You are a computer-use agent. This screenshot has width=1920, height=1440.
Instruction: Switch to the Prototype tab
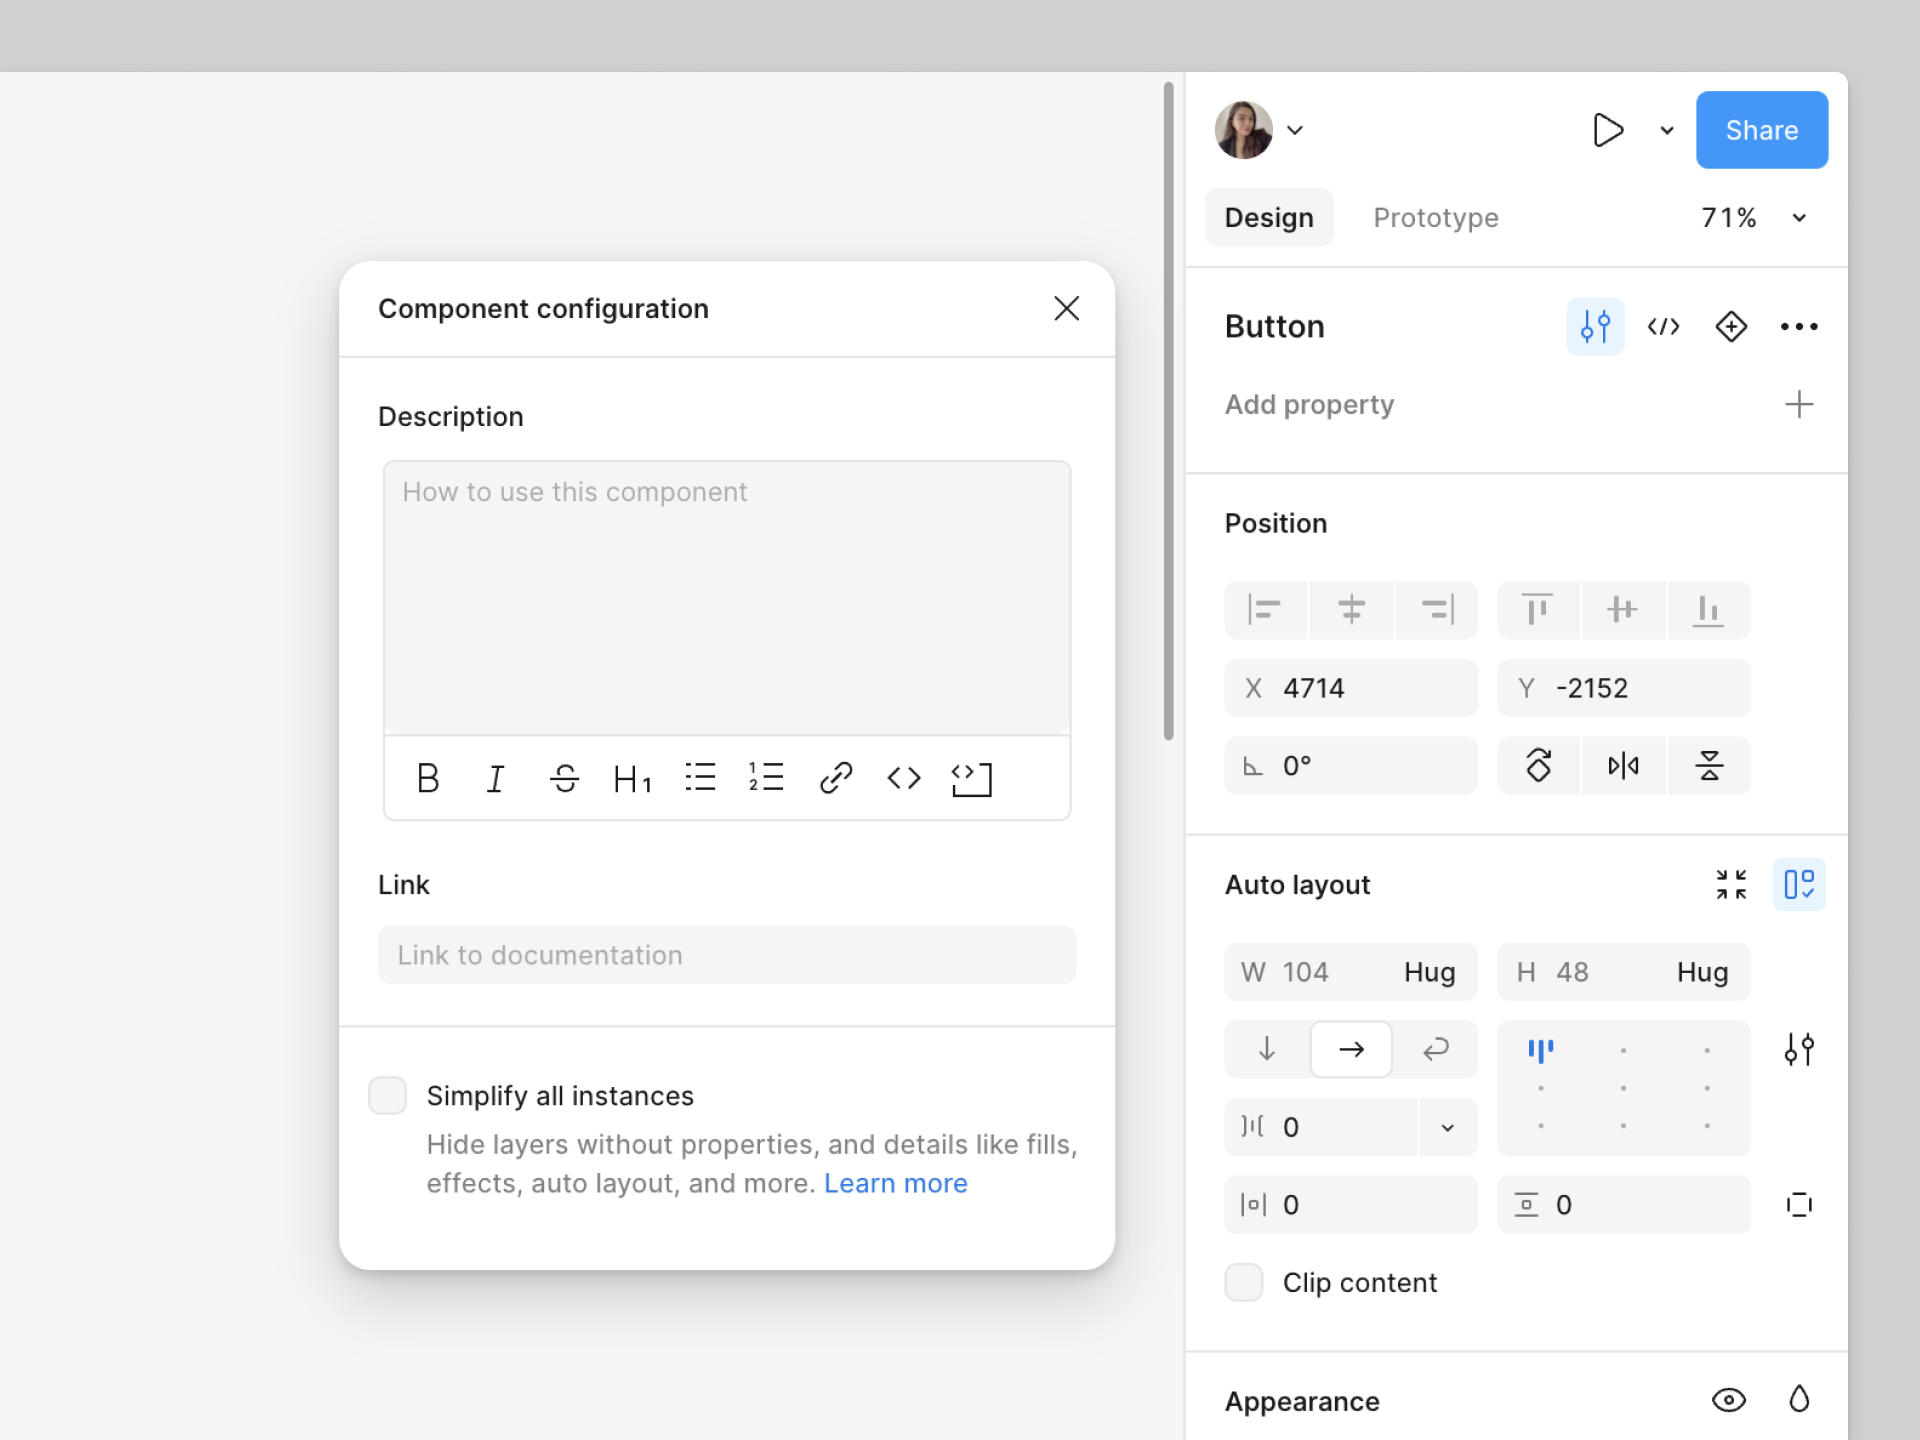click(x=1435, y=218)
